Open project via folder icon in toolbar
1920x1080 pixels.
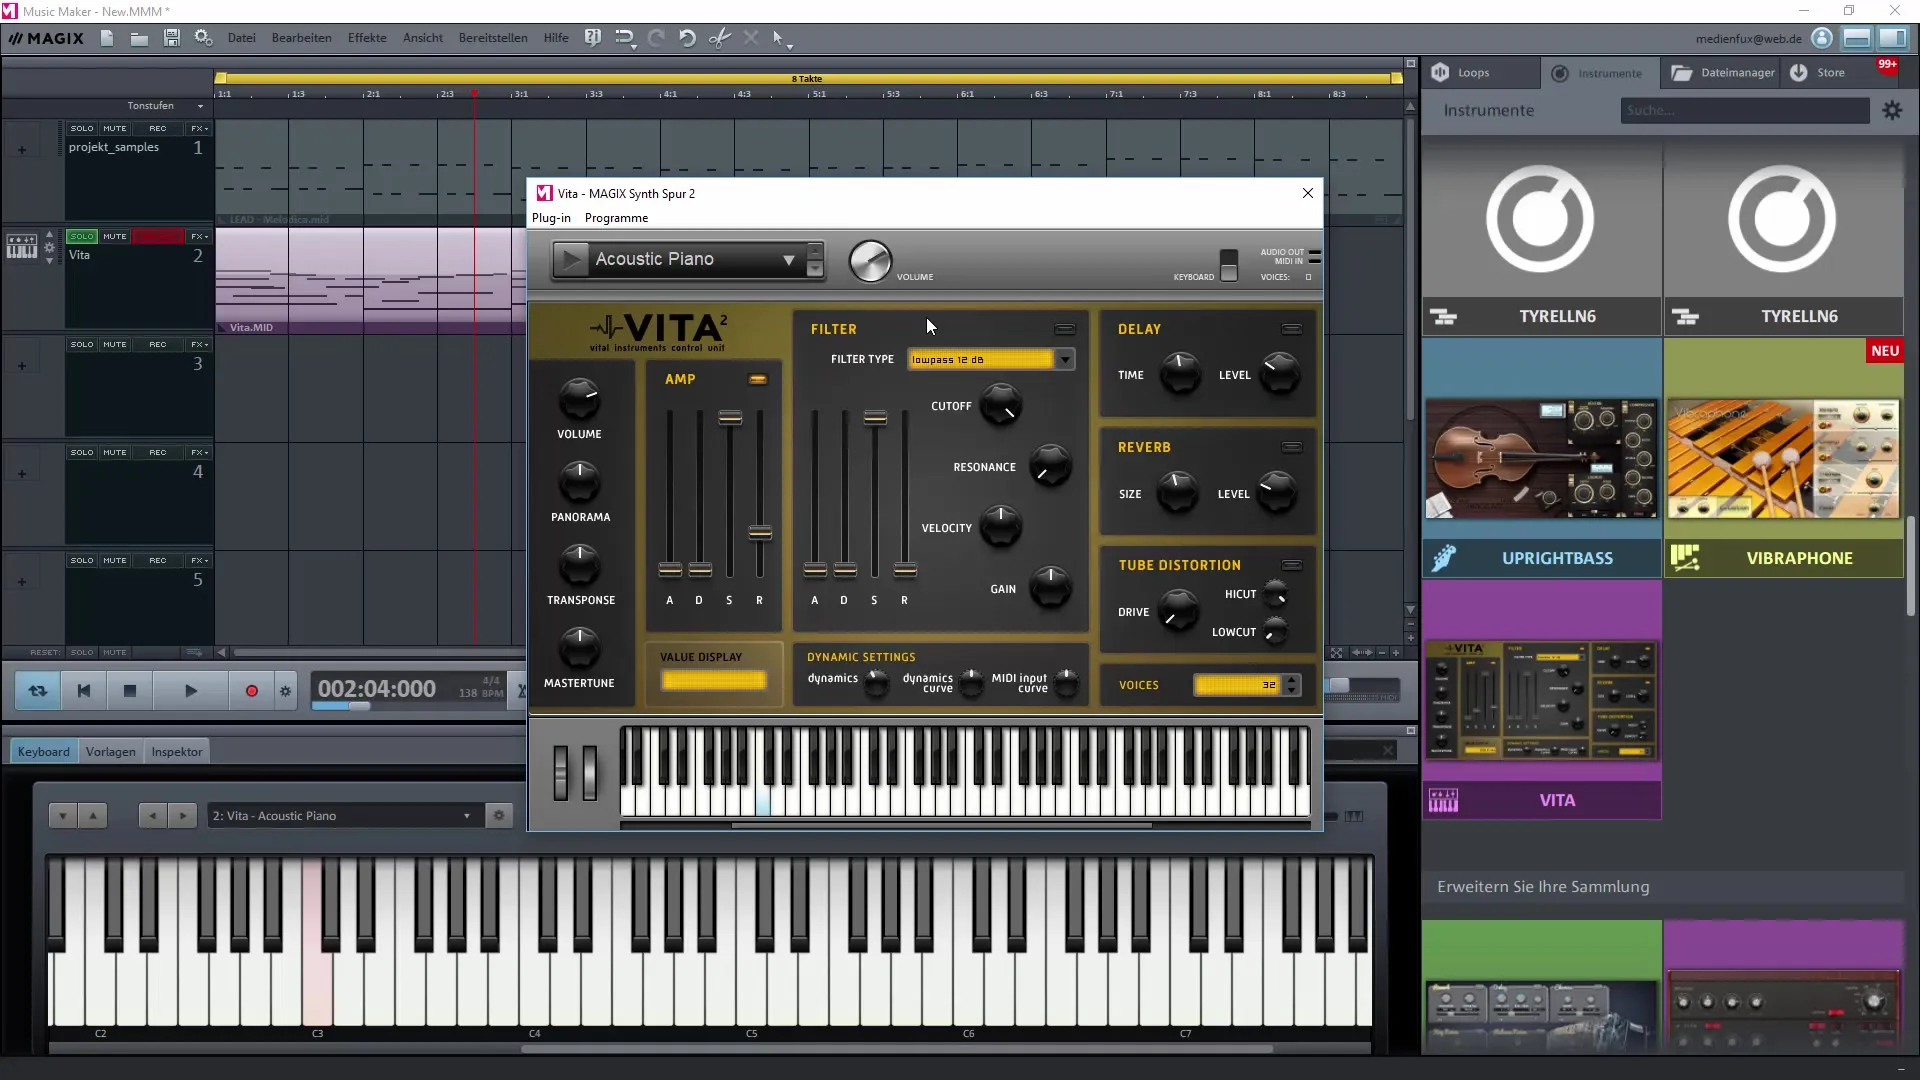click(139, 38)
